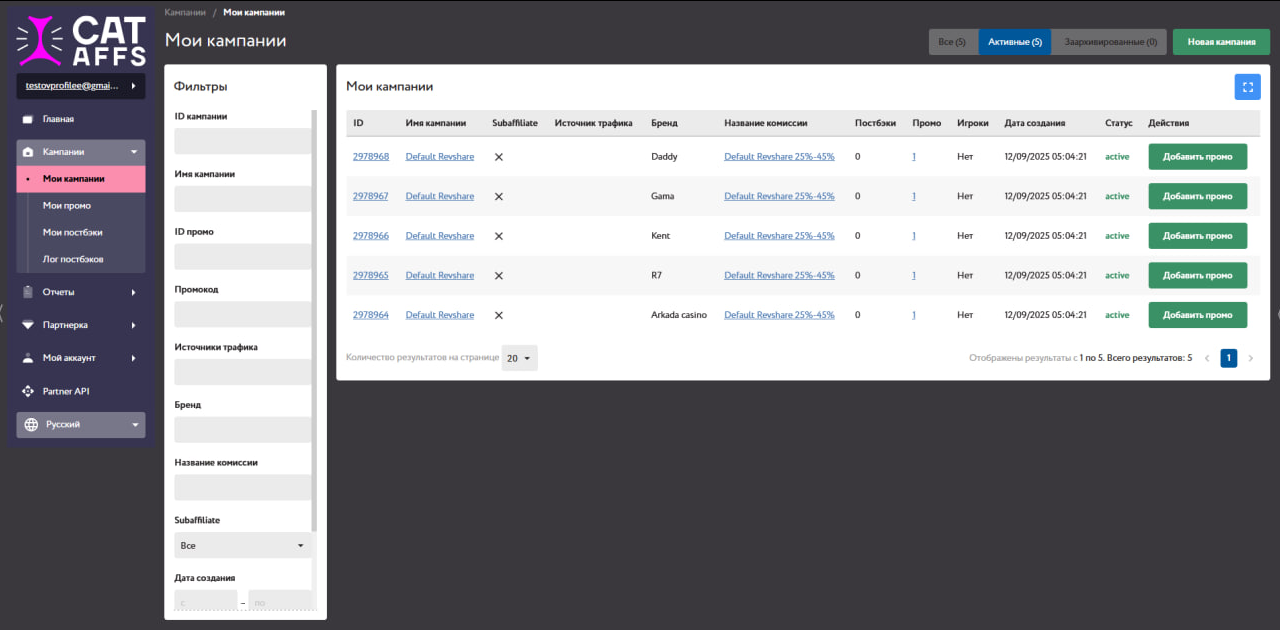The width and height of the screenshot is (1280, 630).
Task: Click the globe language icon
Action: pyautogui.click(x=31, y=425)
